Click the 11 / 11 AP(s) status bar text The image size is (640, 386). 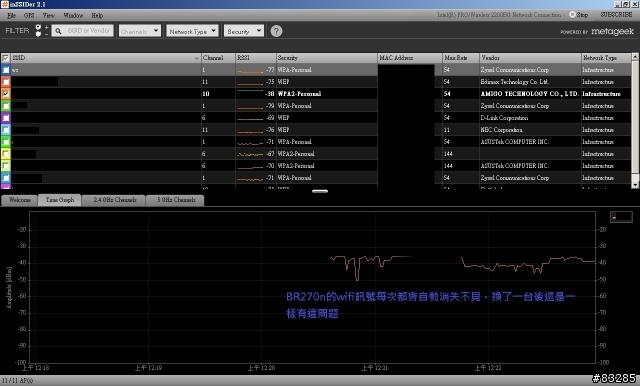click(17, 380)
